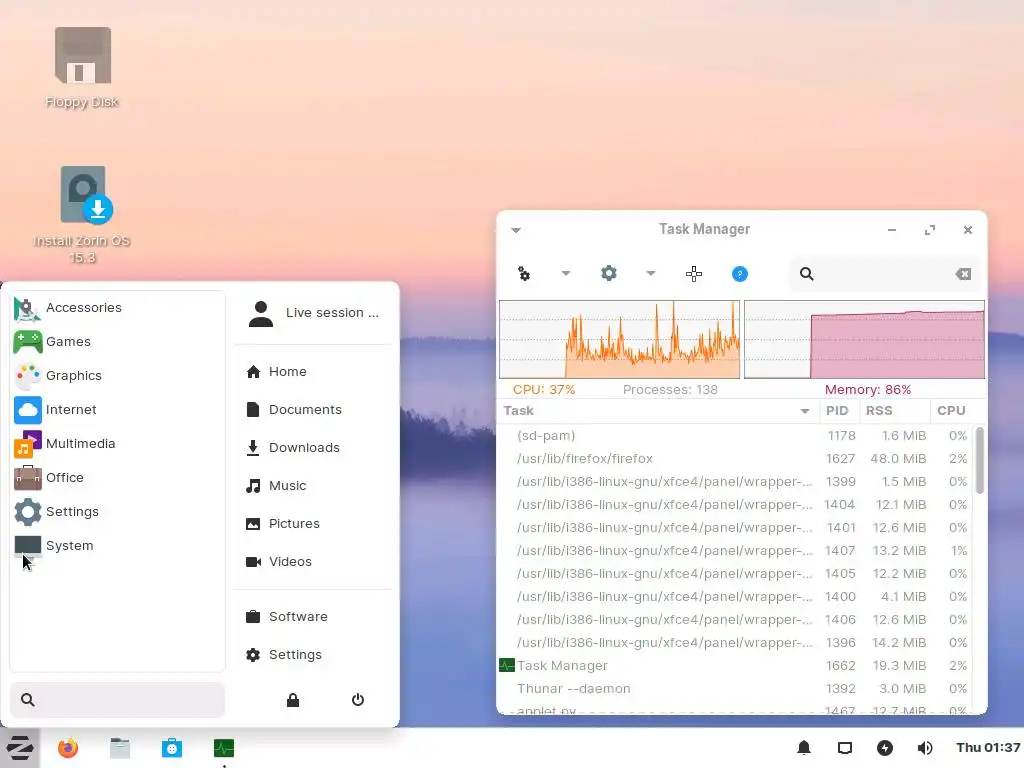Click the power button icon in menu
1024x768 pixels.
358,700
